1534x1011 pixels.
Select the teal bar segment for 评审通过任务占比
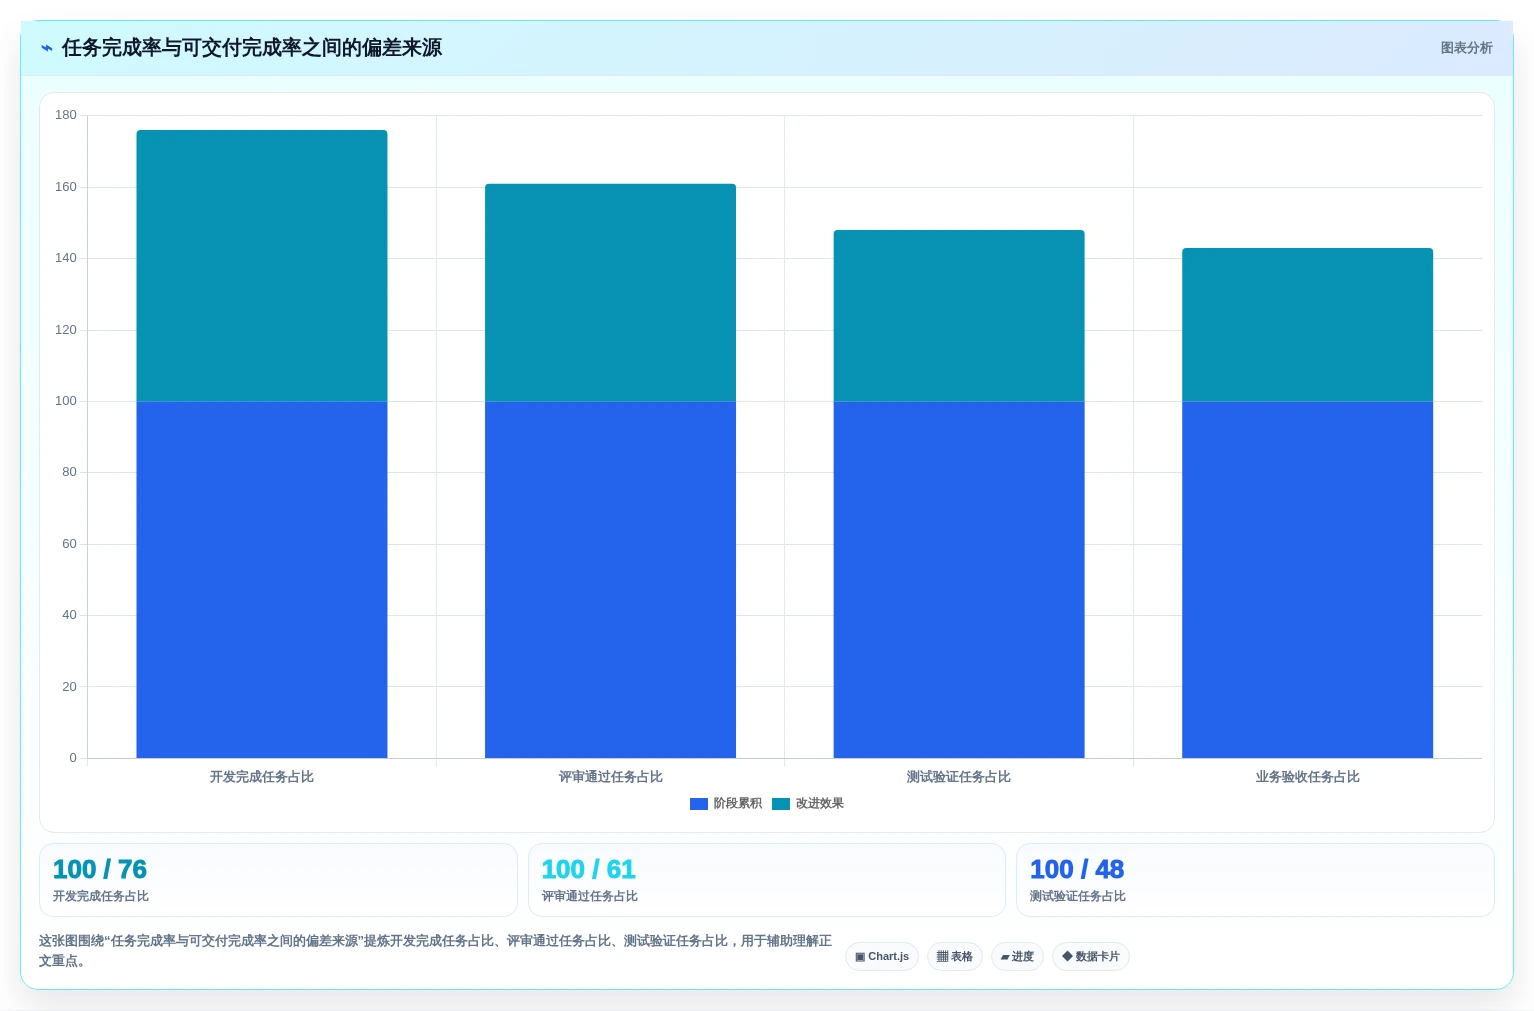pos(610,293)
